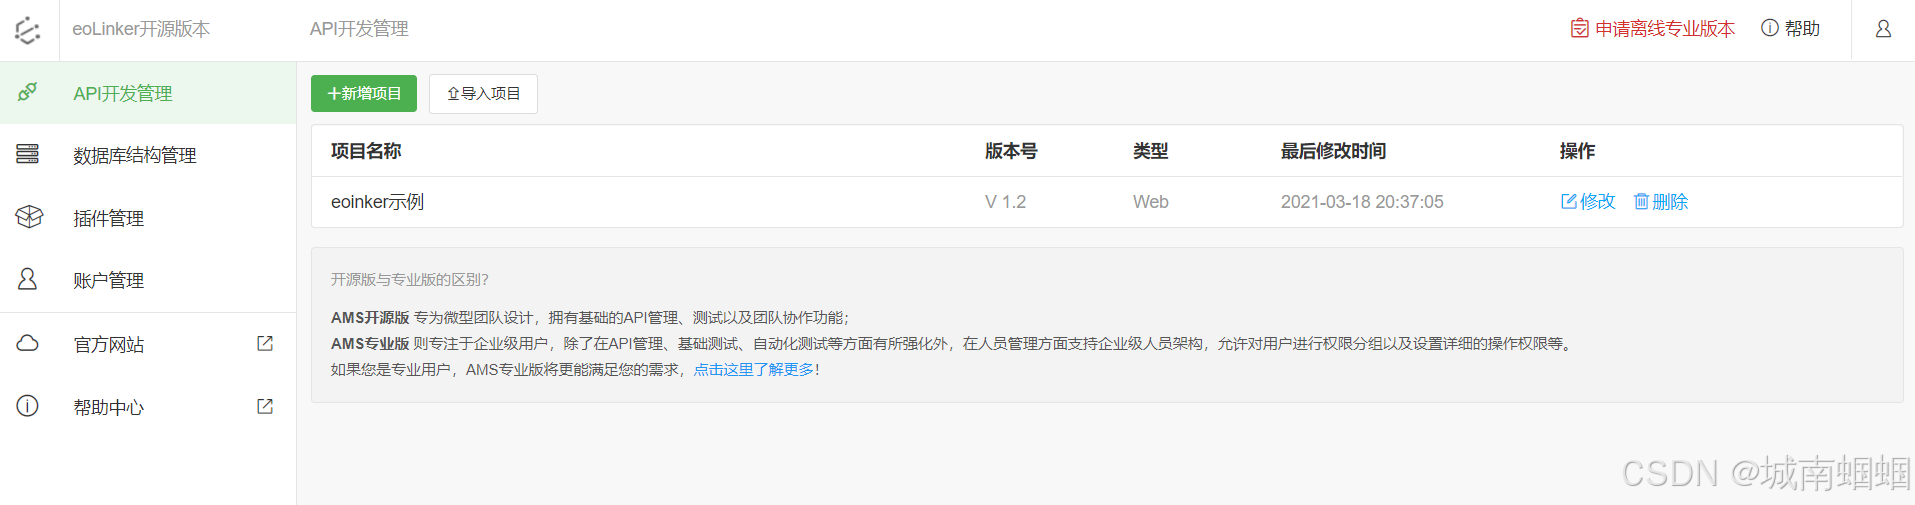The height and width of the screenshot is (505, 1915).
Task: Click the +新增项目 button
Action: click(364, 93)
